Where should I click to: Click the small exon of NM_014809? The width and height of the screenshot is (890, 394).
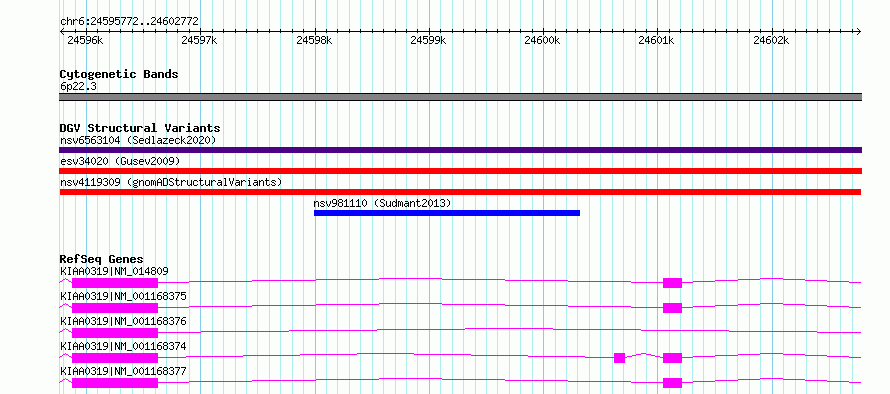(x=673, y=283)
